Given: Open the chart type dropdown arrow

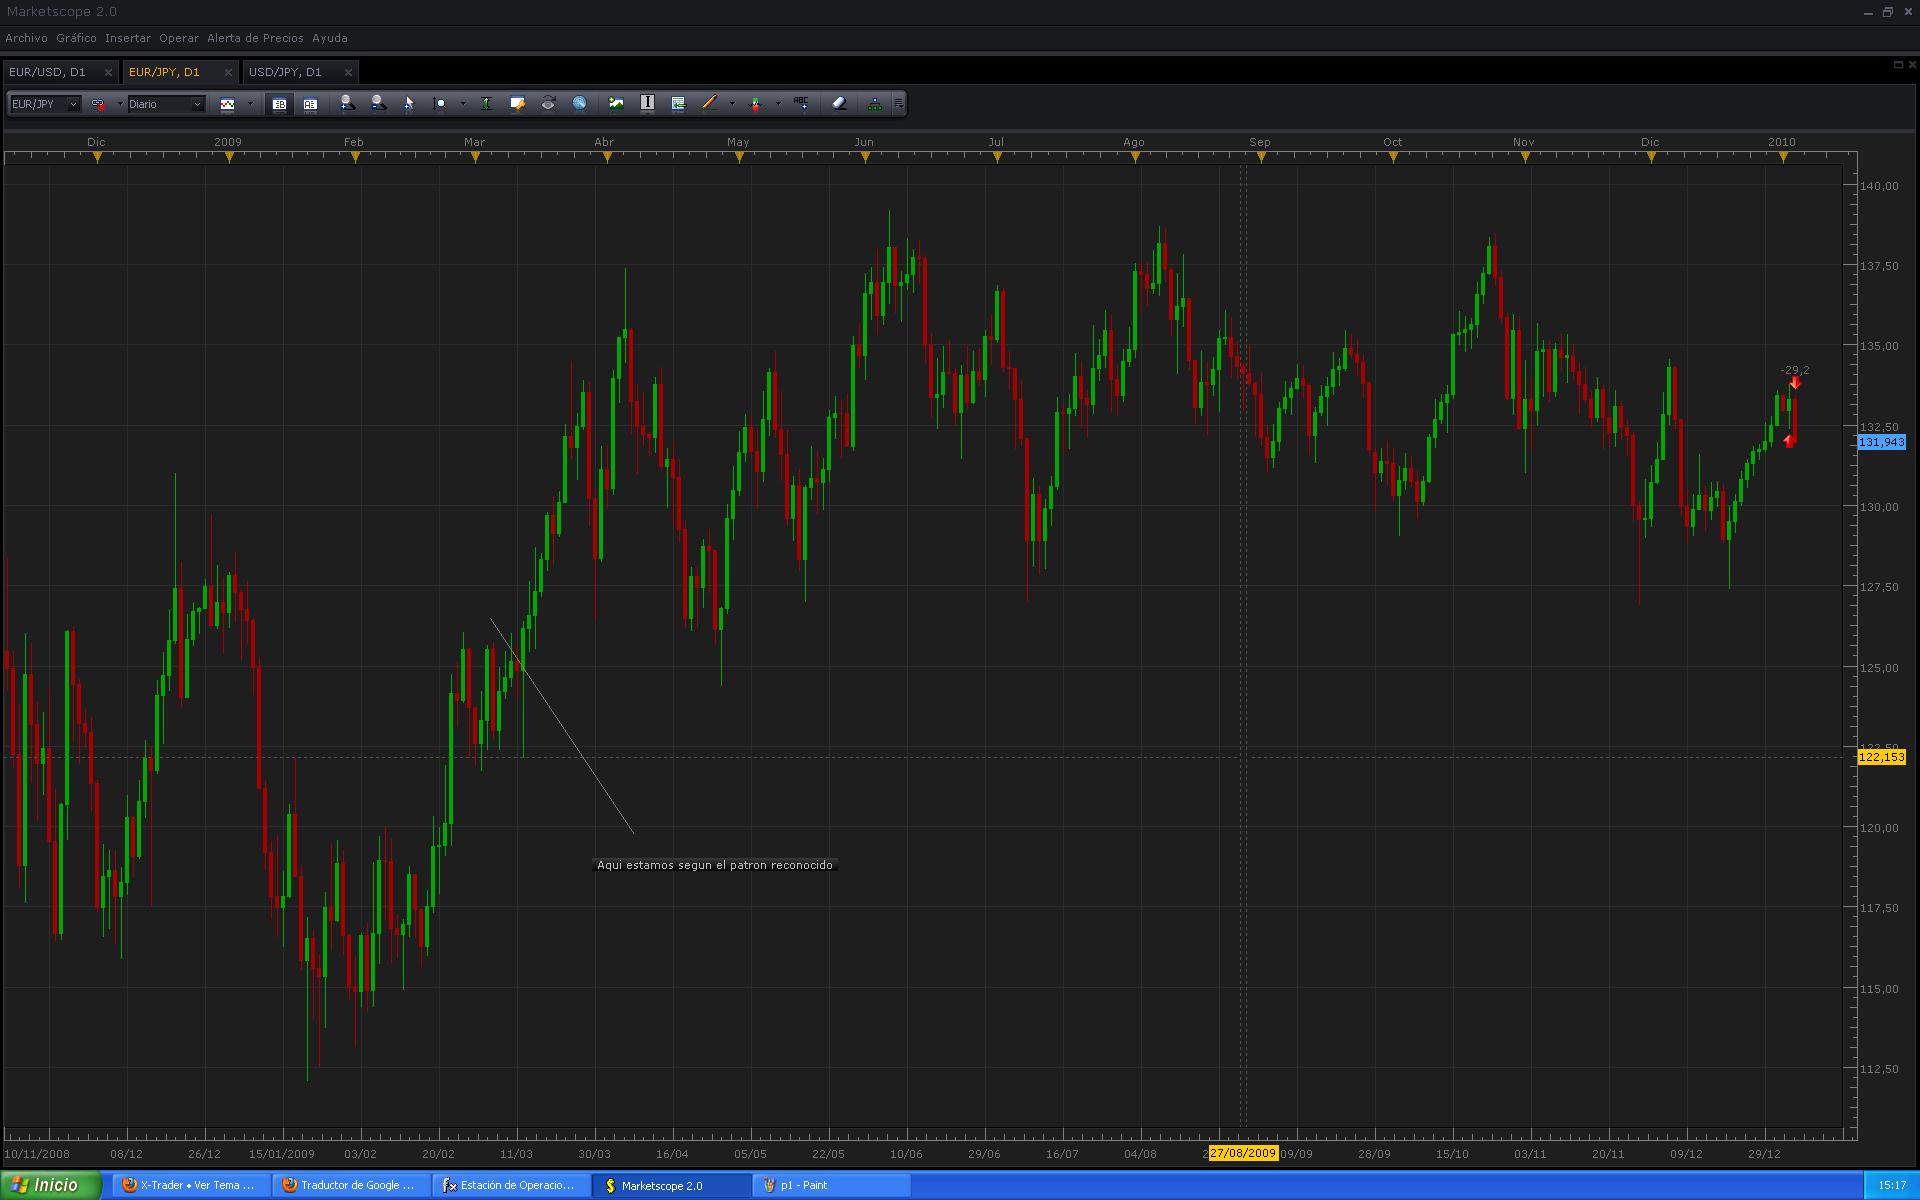Looking at the screenshot, I should [x=250, y=103].
